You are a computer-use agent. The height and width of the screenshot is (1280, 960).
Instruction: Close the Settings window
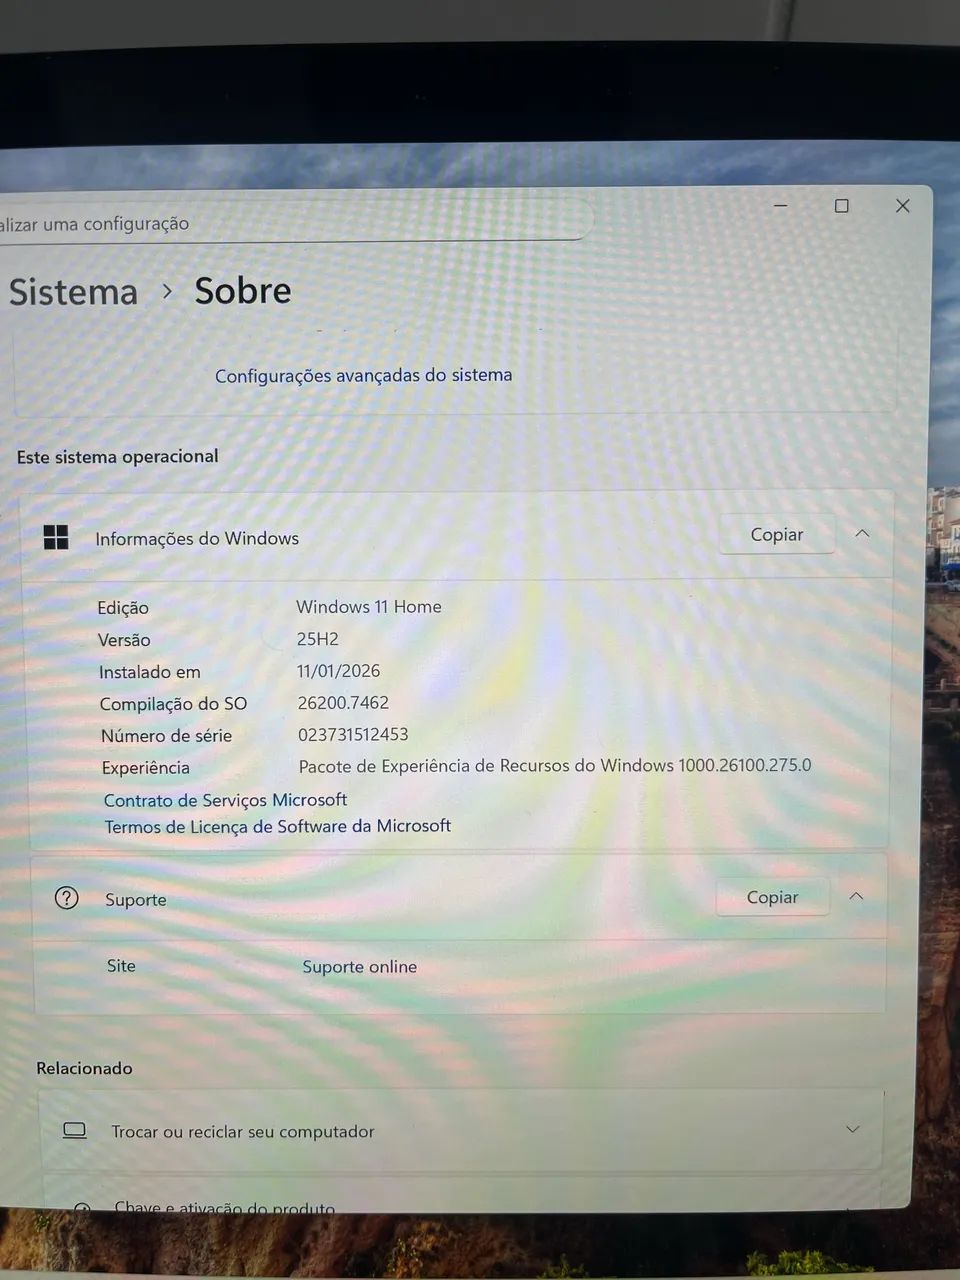903,205
